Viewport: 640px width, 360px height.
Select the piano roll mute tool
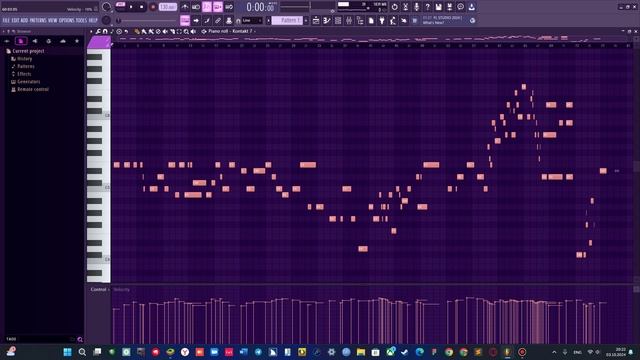(x=165, y=31)
